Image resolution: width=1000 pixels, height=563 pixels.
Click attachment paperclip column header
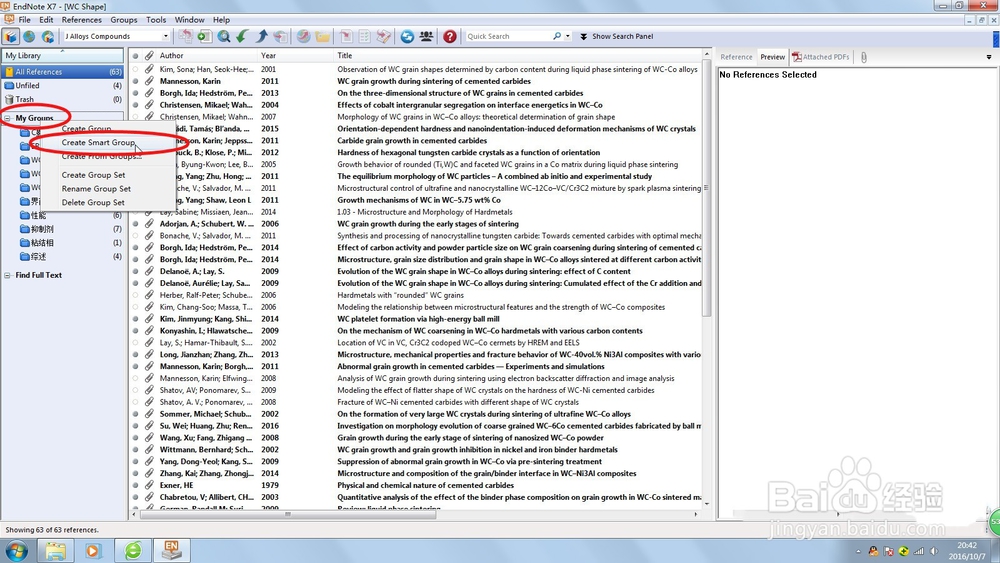click(149, 55)
